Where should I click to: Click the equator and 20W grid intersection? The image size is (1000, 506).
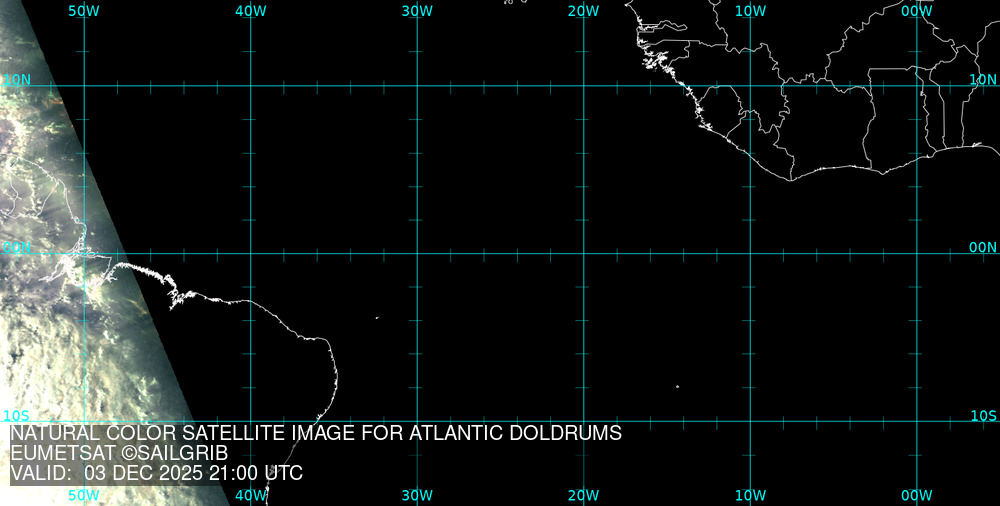point(584,253)
